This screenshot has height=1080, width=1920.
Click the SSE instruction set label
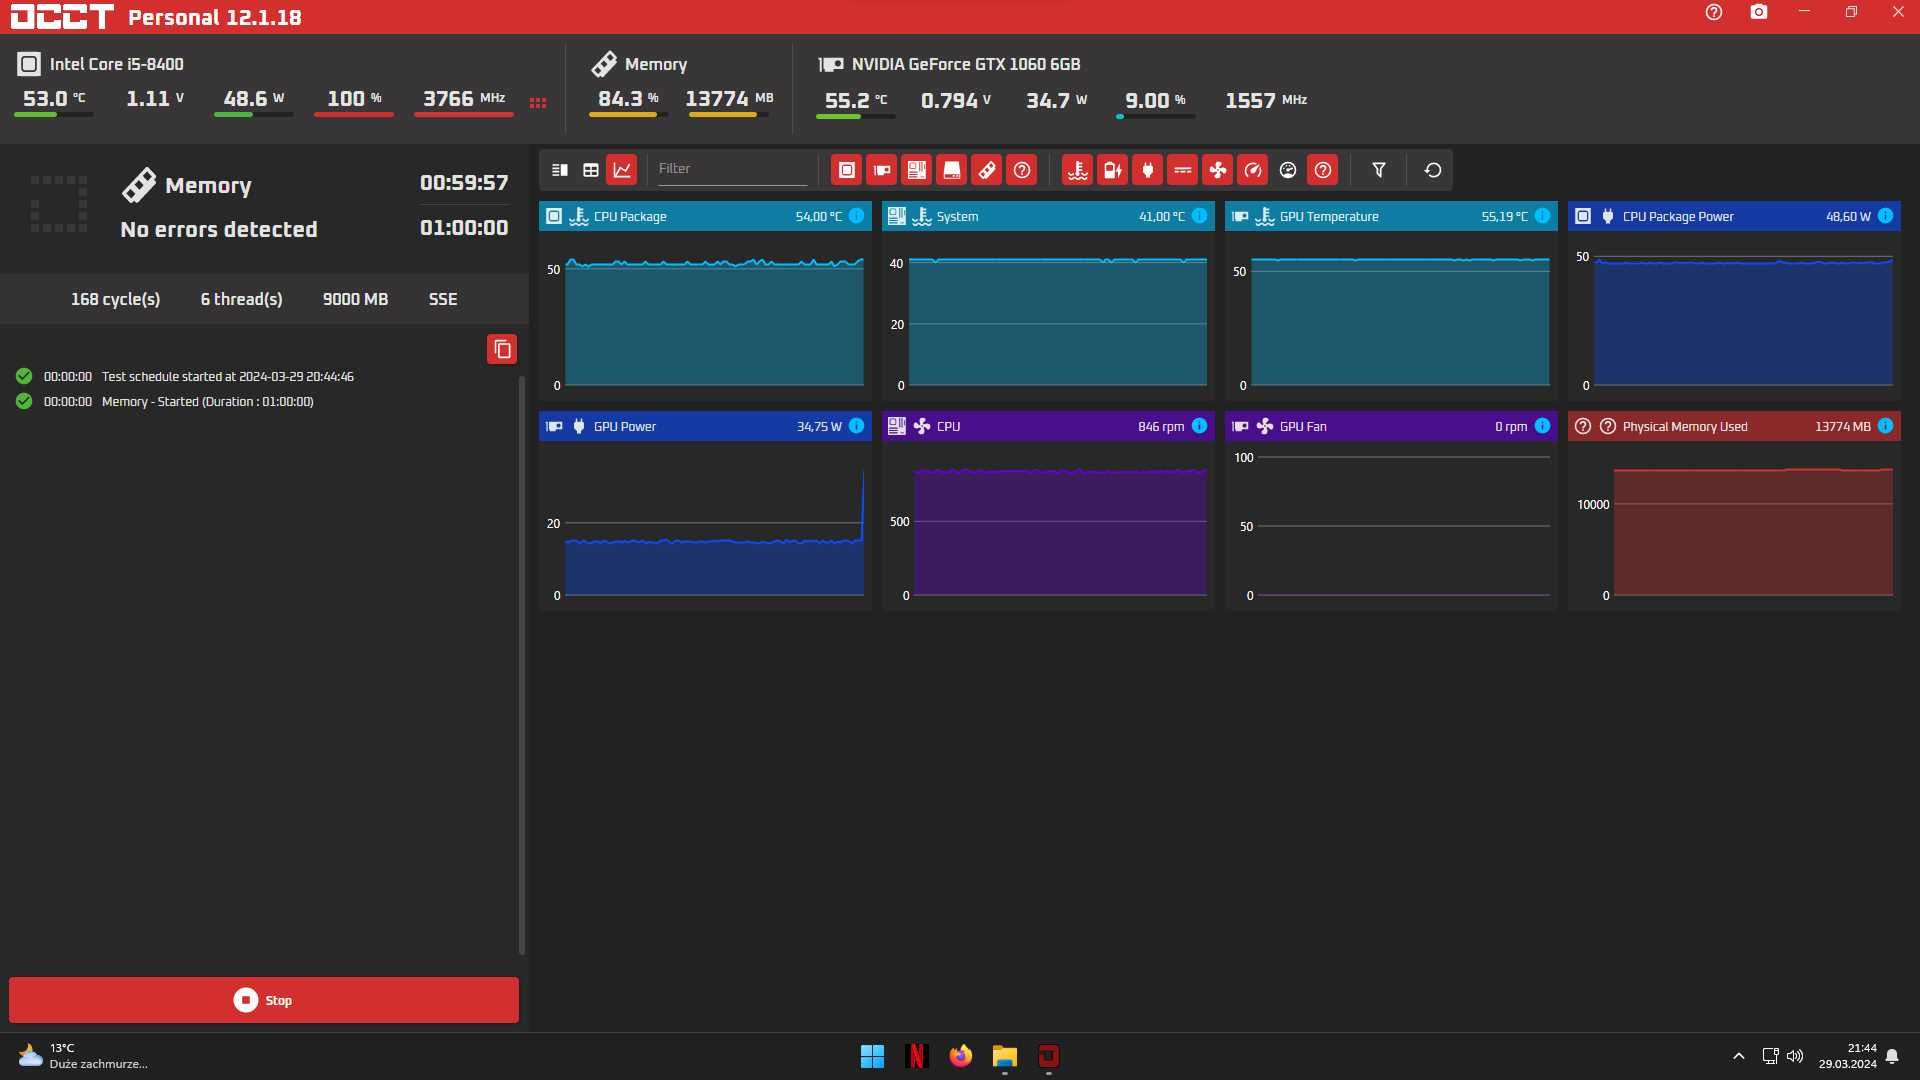click(x=443, y=299)
